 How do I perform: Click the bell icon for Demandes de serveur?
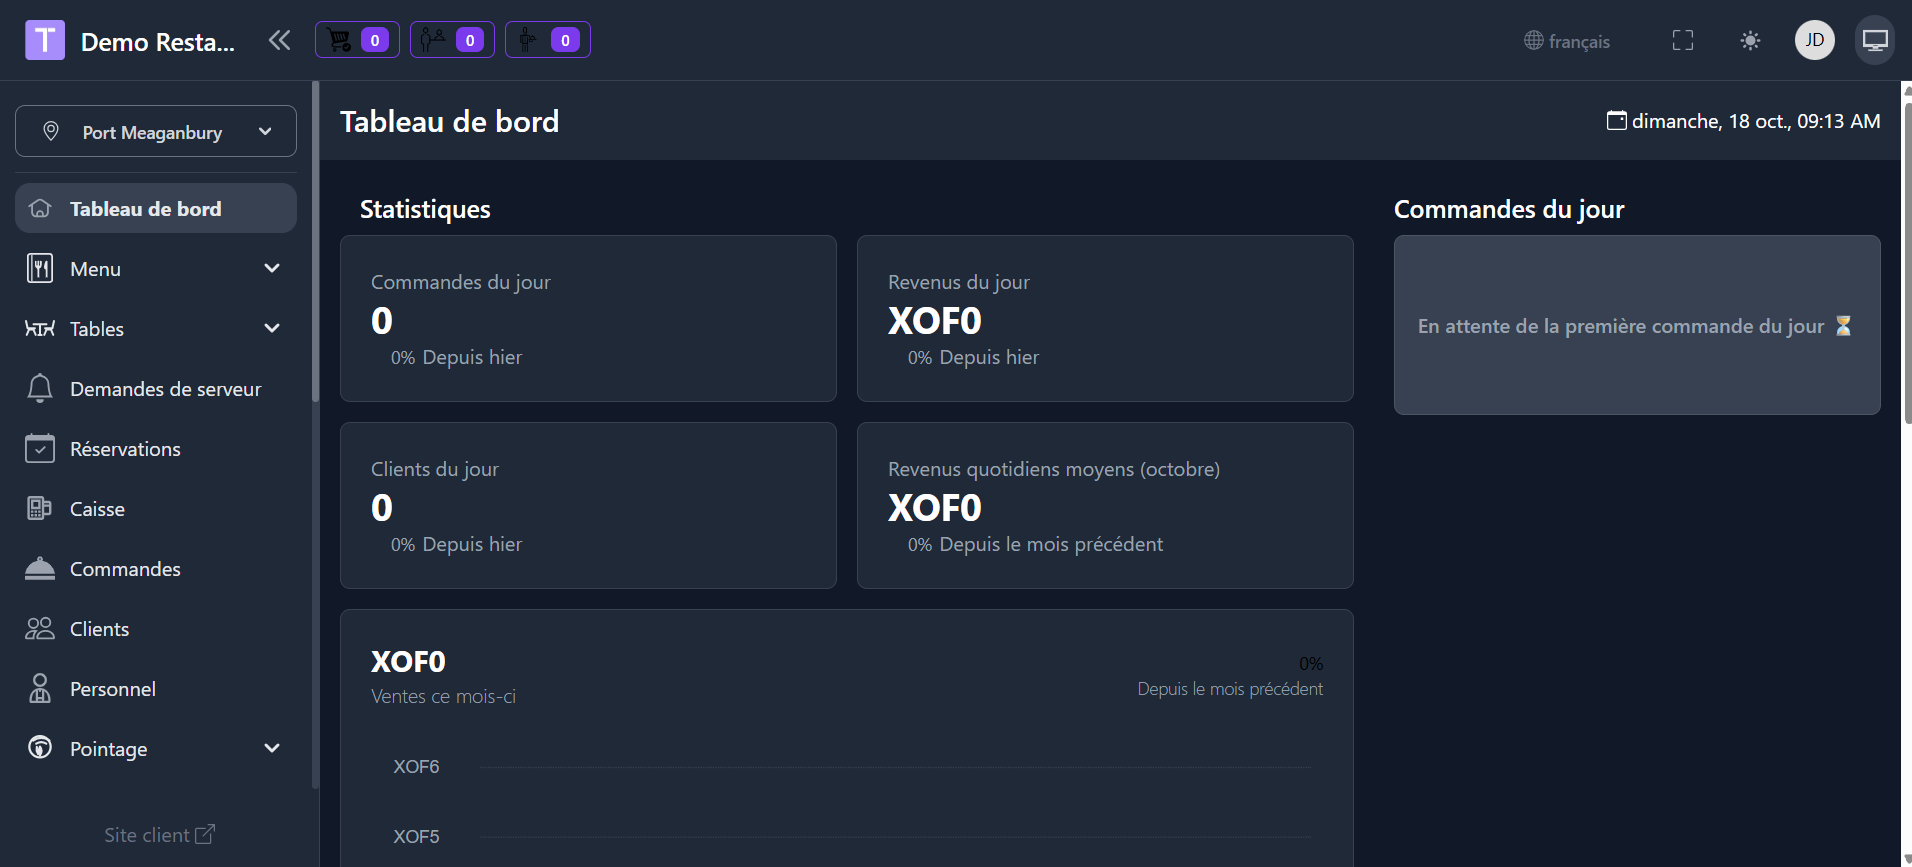pos(40,389)
